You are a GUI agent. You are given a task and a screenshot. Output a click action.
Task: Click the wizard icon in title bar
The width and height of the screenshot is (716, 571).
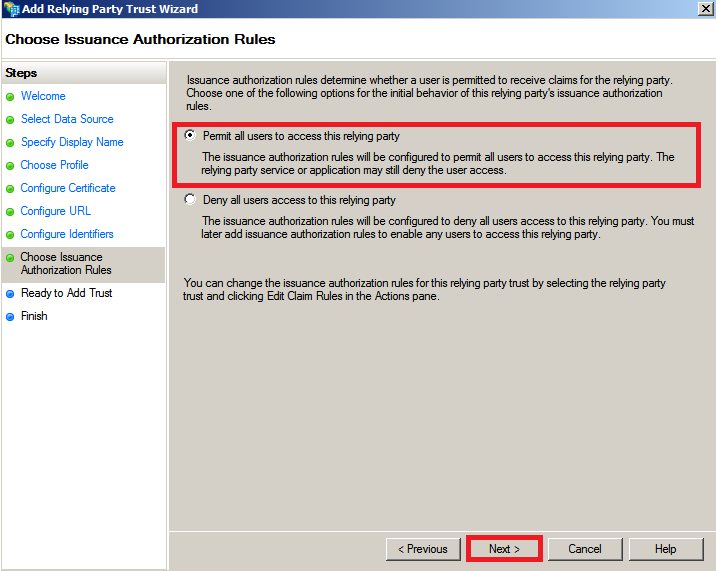11,9
